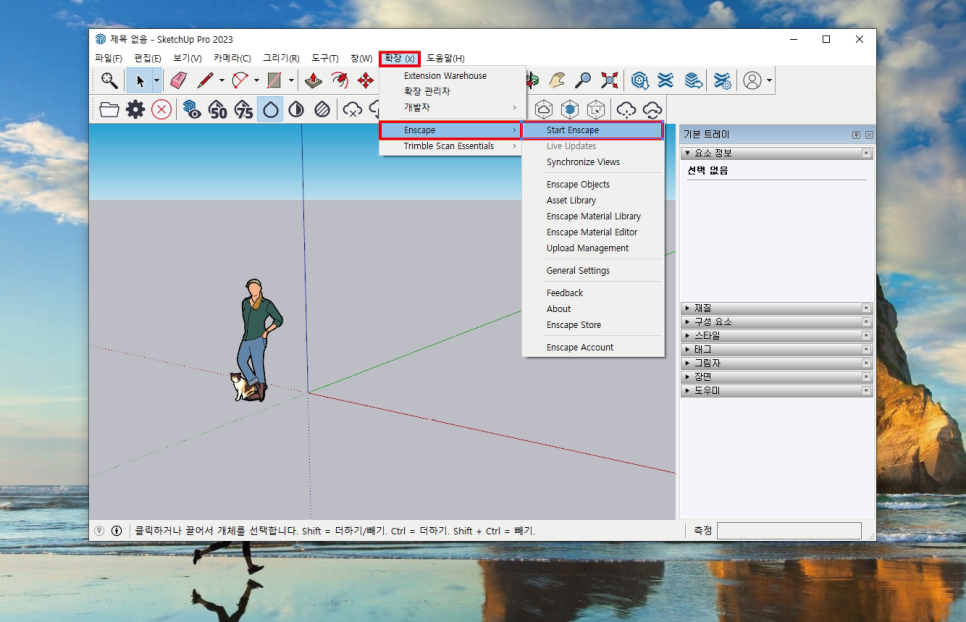Screen dimensions: 966x622
Task: Toggle the hatched droplet style
Action: coord(322,110)
